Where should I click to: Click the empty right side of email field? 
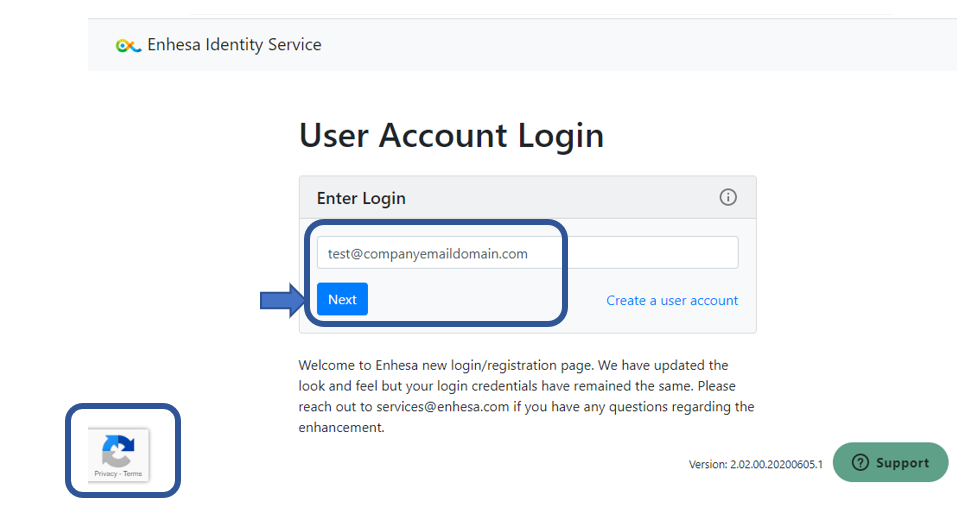pos(653,253)
